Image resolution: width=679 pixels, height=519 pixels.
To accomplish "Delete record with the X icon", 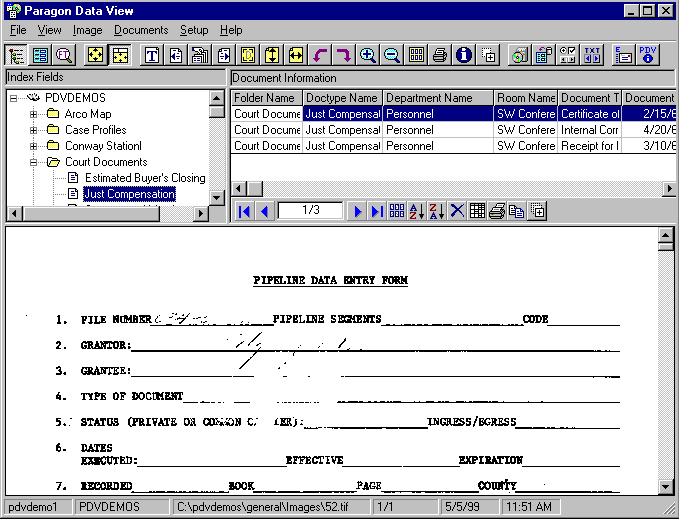I will tap(457, 211).
